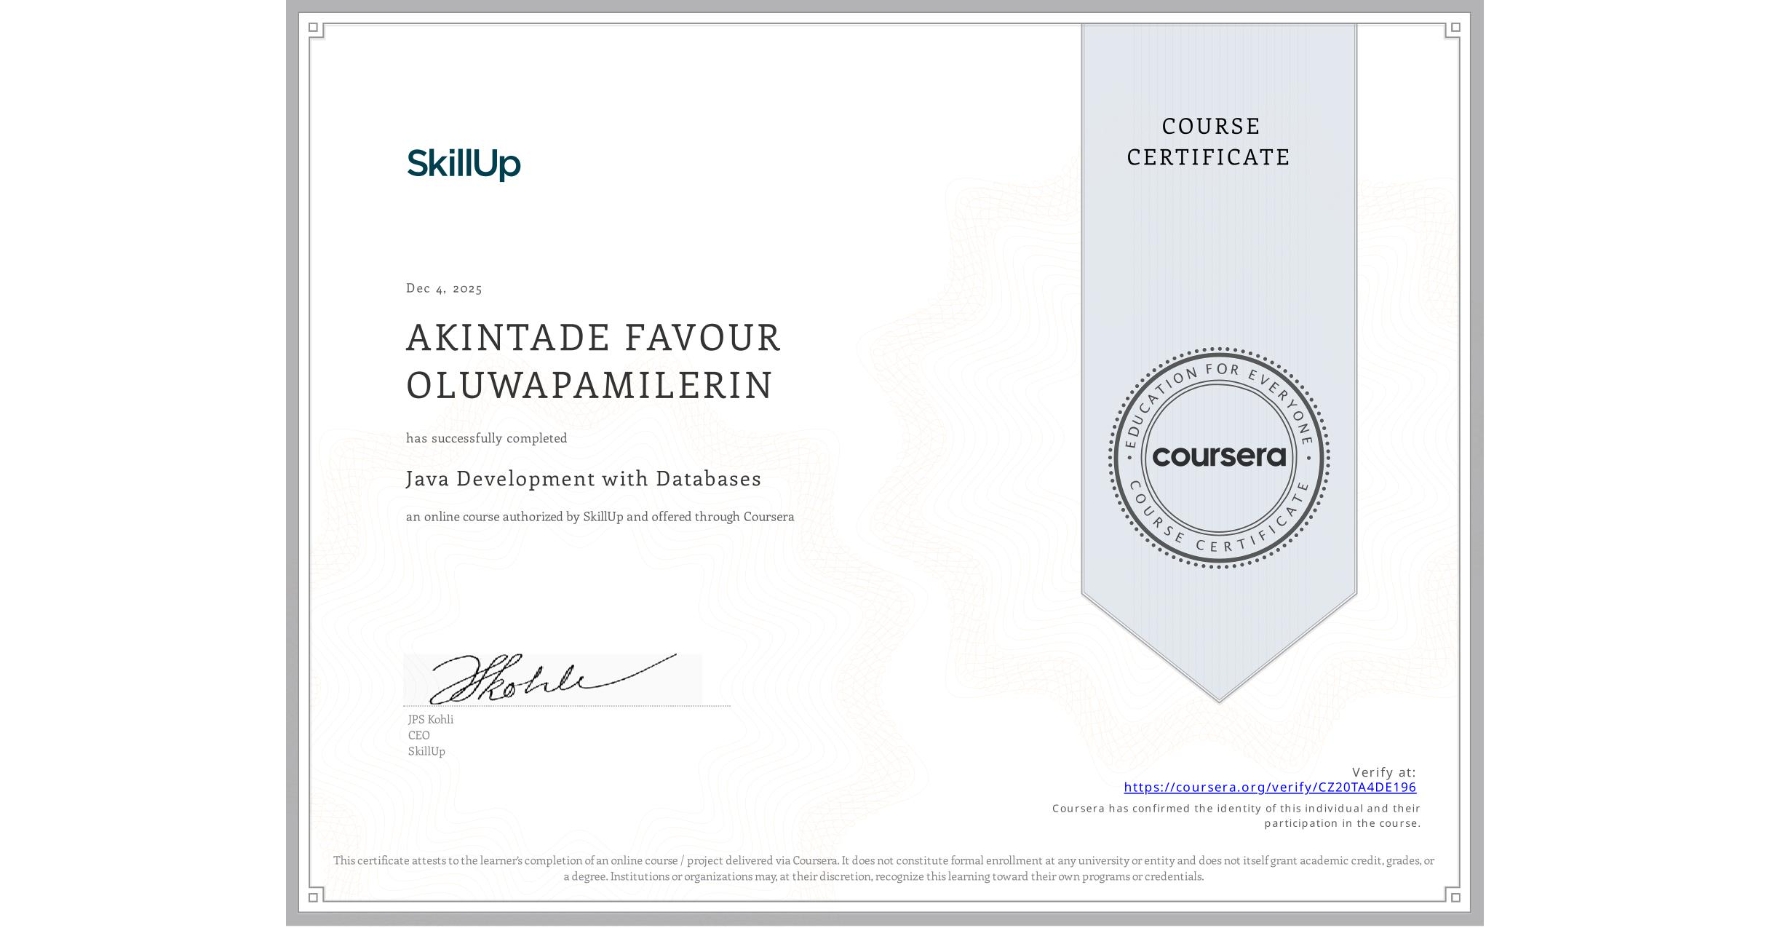Click the SkillUp logo

[464, 164]
